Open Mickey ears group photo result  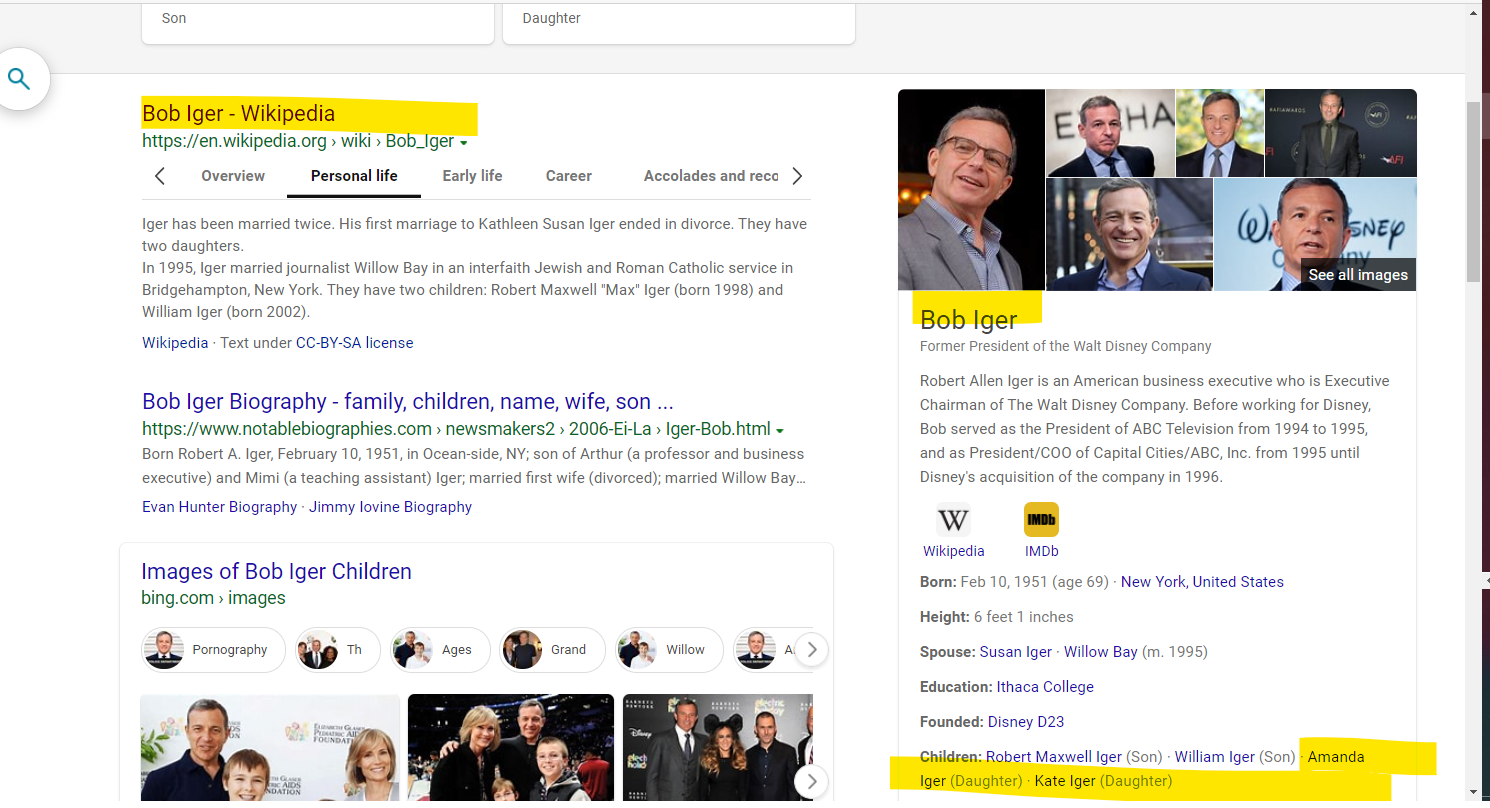tap(718, 748)
